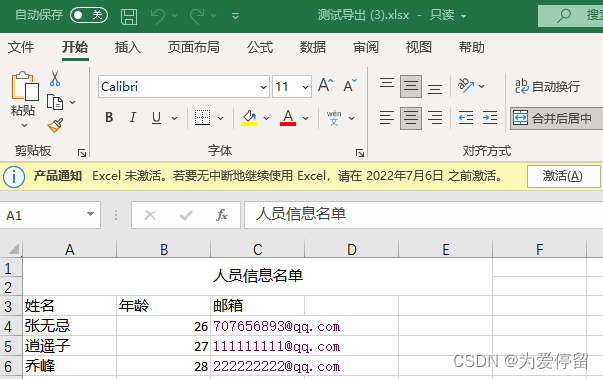The image size is (603, 379).
Task: Toggle 自动换行 wrap text
Action: (548, 86)
